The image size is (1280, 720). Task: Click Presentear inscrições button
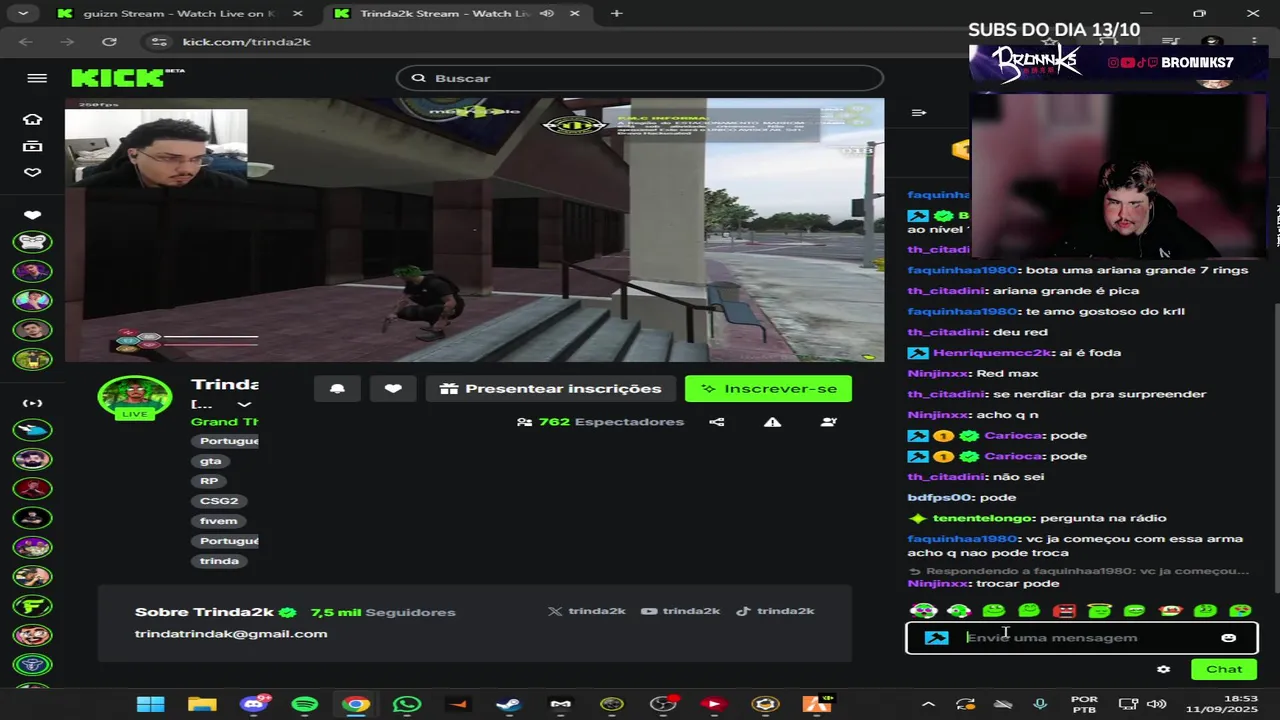[550, 389]
